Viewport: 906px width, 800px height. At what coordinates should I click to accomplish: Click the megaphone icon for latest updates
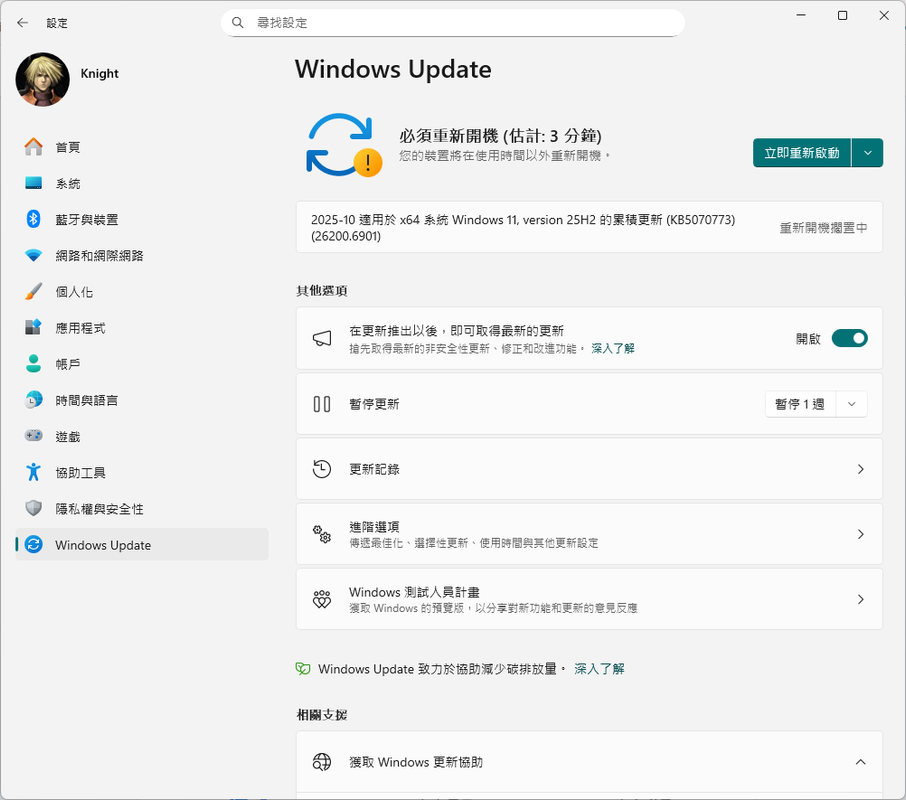tap(322, 338)
